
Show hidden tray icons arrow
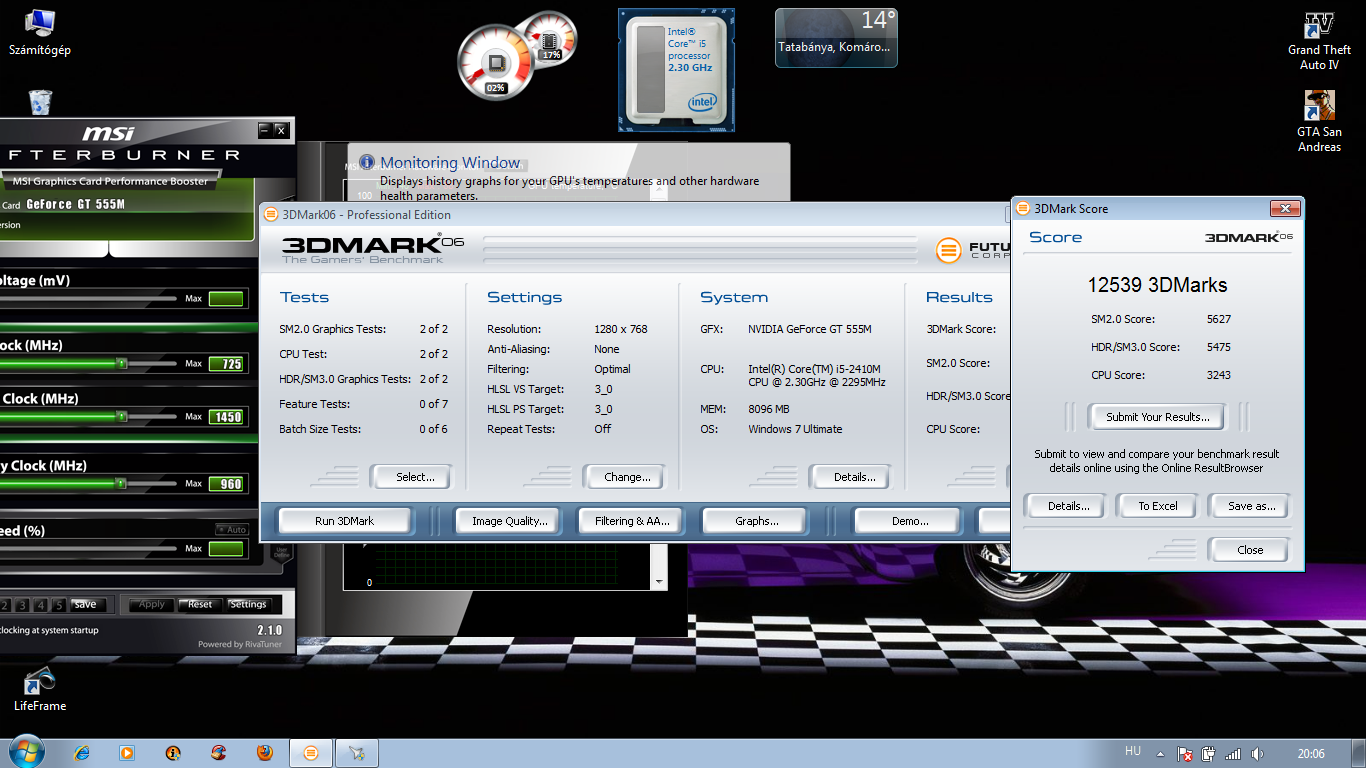tap(1160, 754)
